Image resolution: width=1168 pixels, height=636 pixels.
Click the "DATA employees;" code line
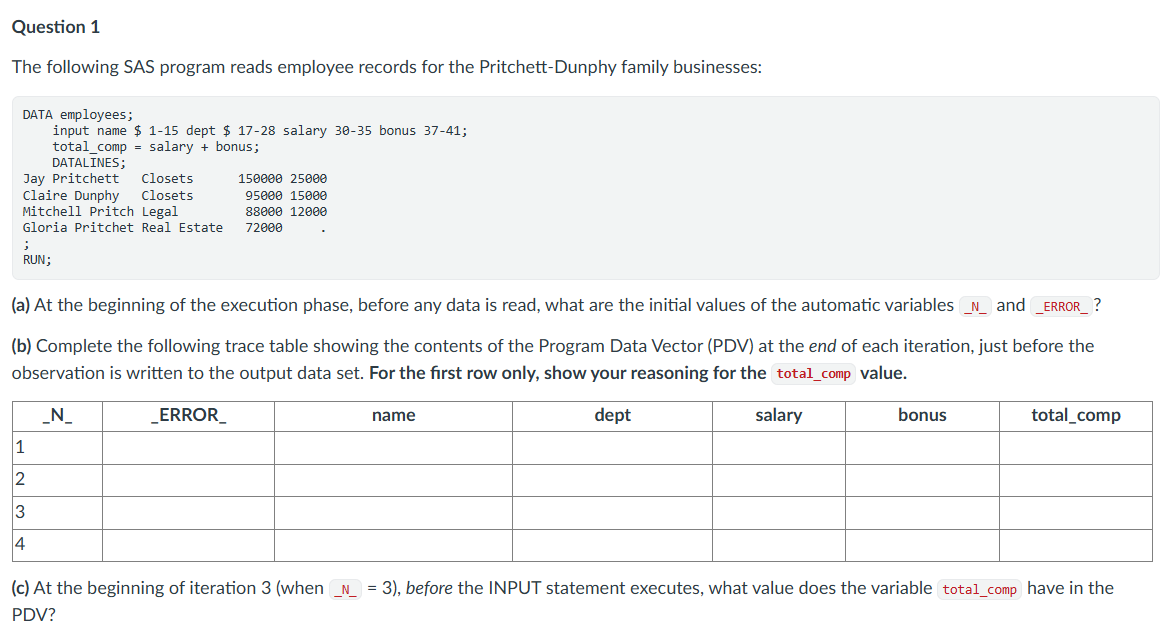click(x=77, y=115)
